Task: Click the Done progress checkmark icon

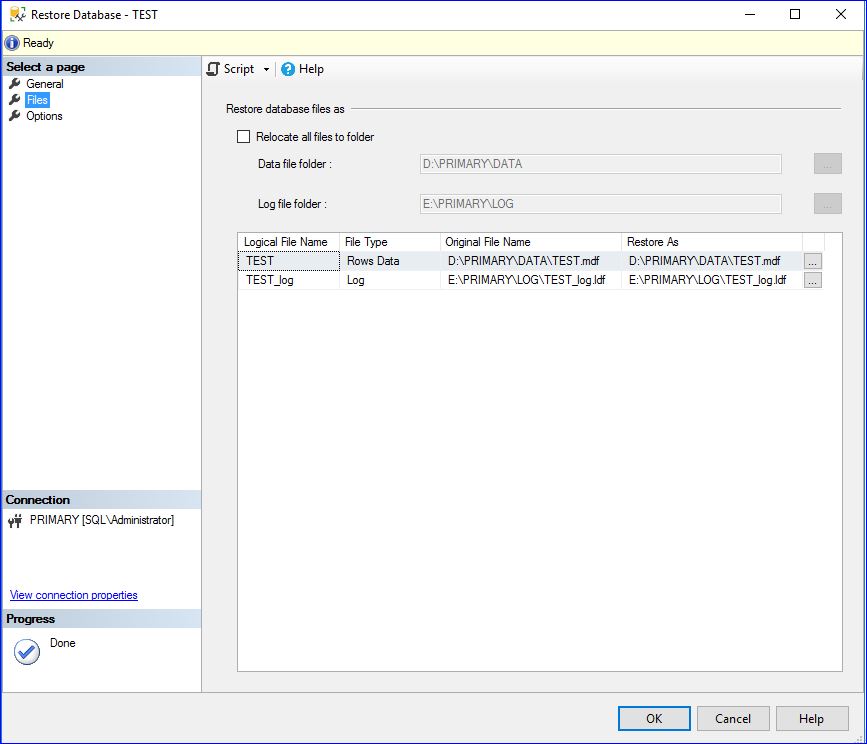Action: 27,652
